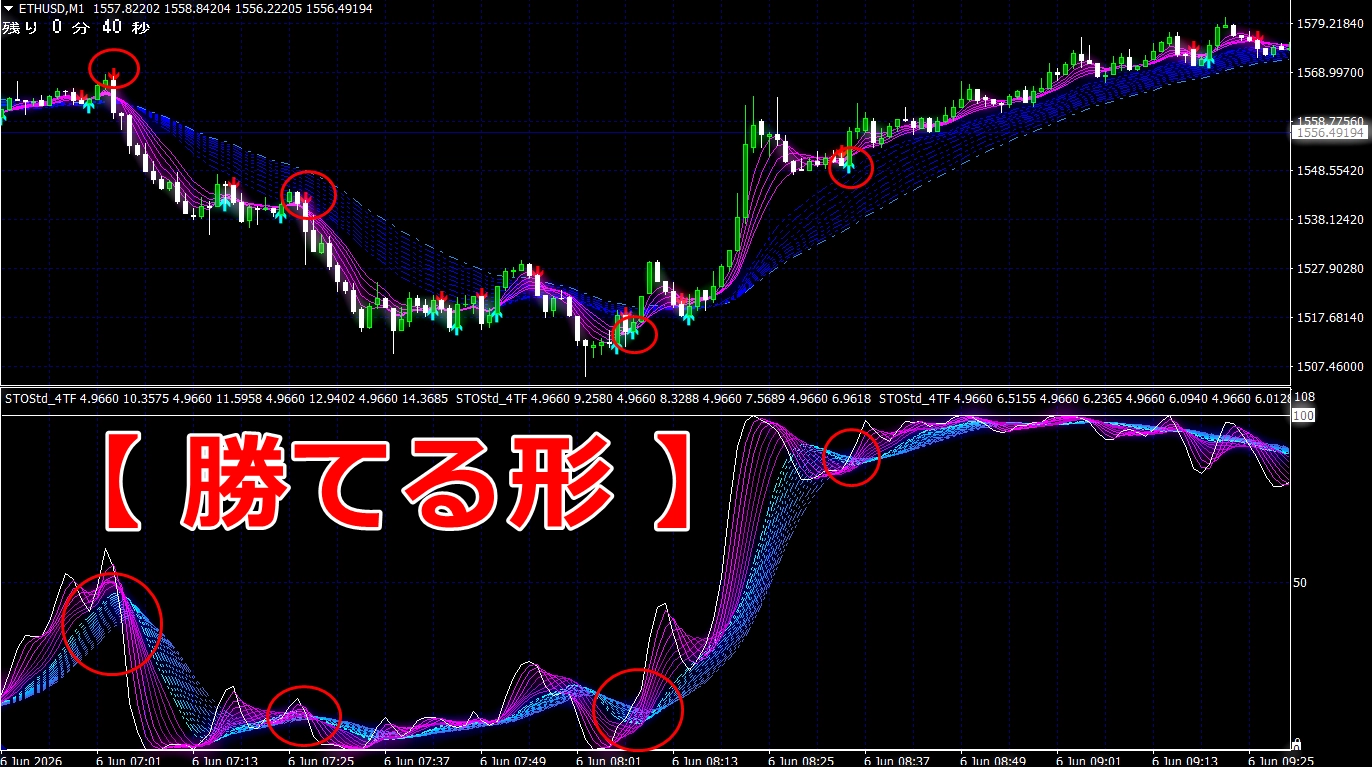Viewport: 1372px width, 767px height.
Task: Click the 6 Jun 07:13 time label
Action: point(226,760)
